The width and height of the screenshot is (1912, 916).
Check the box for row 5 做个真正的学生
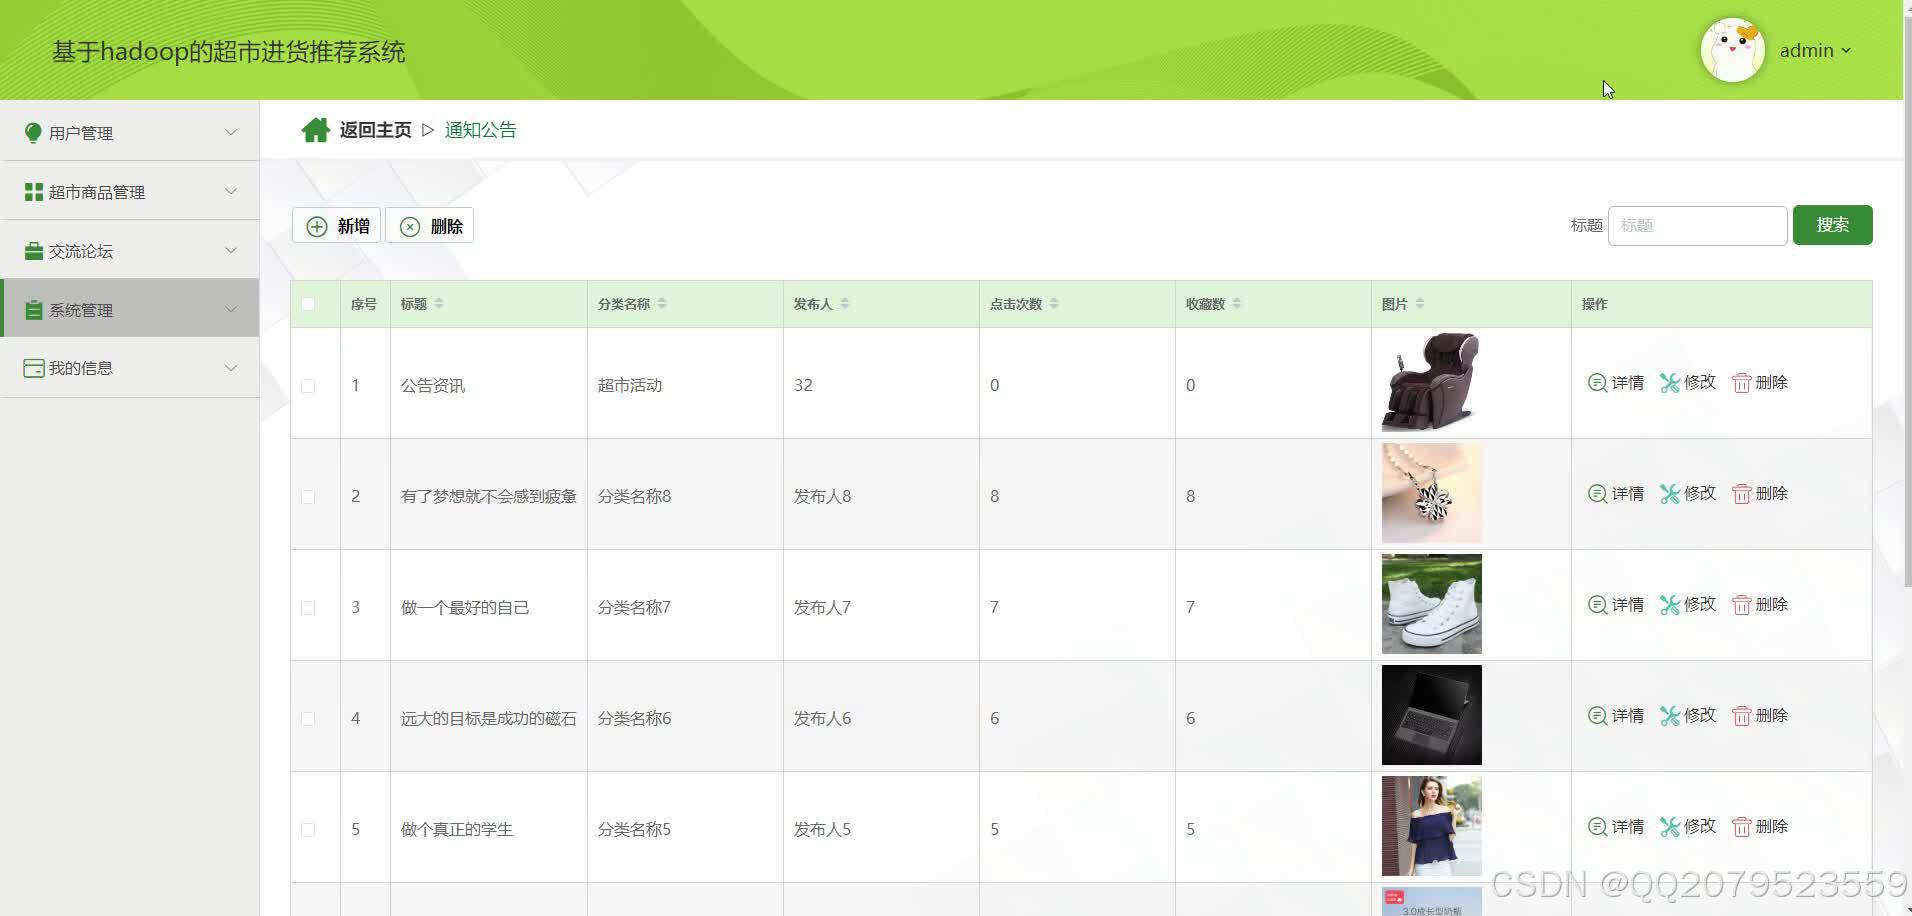[308, 830]
